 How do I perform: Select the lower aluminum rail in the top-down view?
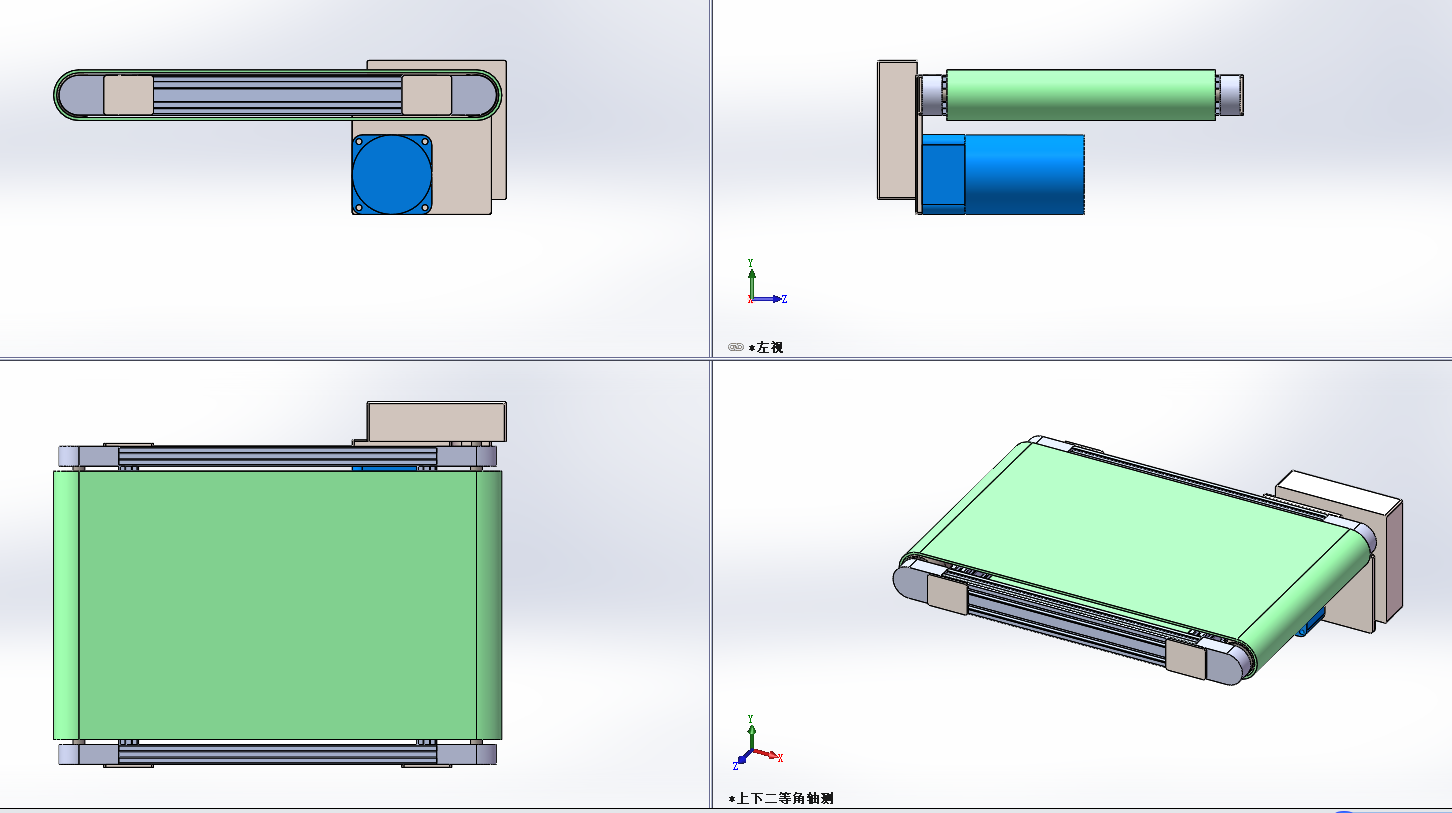pos(277,753)
